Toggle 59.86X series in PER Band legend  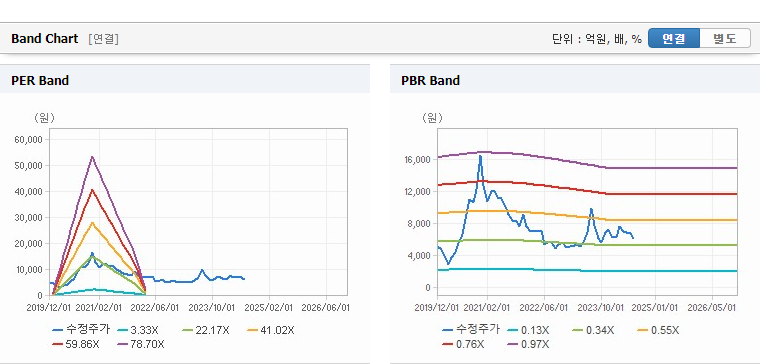[x=76, y=344]
